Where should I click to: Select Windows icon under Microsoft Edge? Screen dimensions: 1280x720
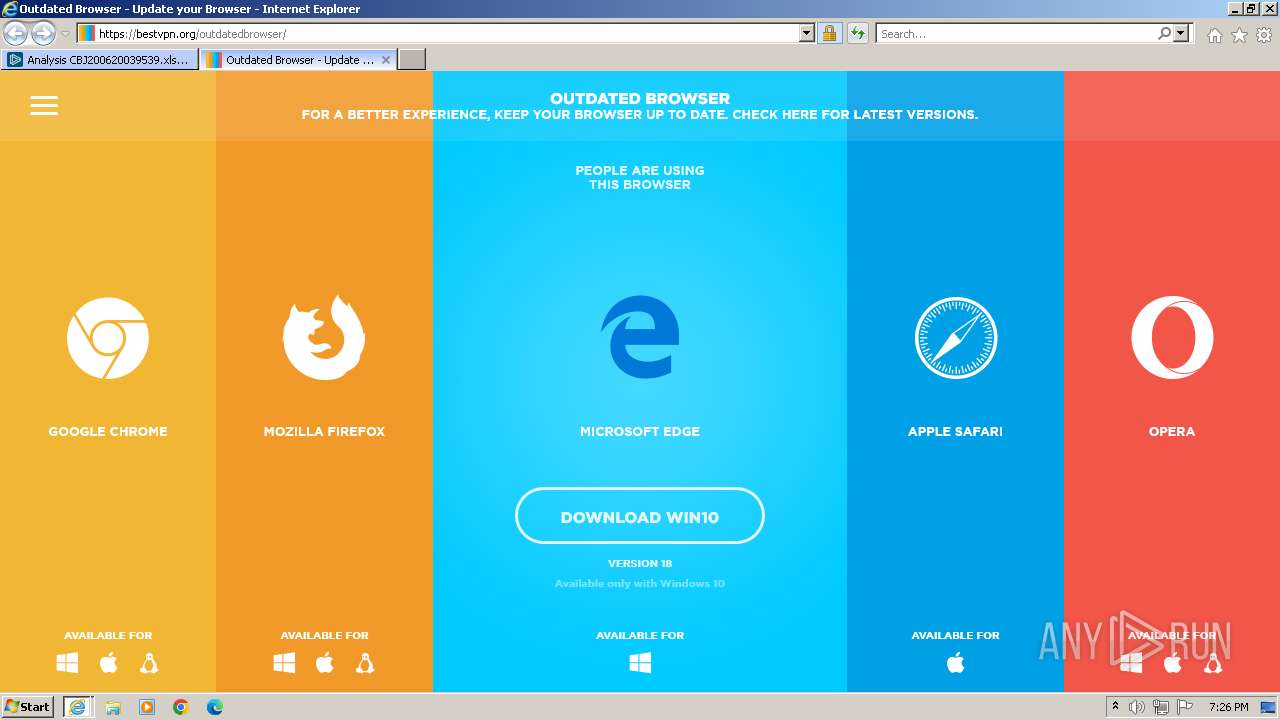click(640, 663)
